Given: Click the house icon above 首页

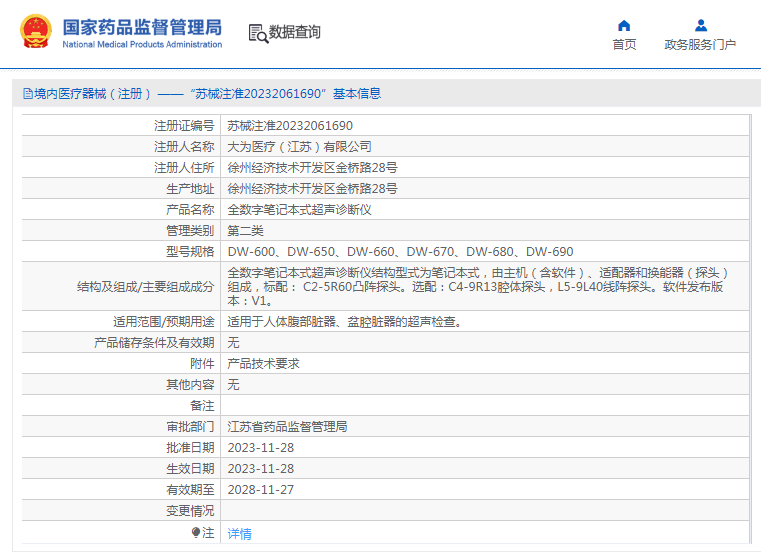Looking at the screenshot, I should [x=624, y=25].
